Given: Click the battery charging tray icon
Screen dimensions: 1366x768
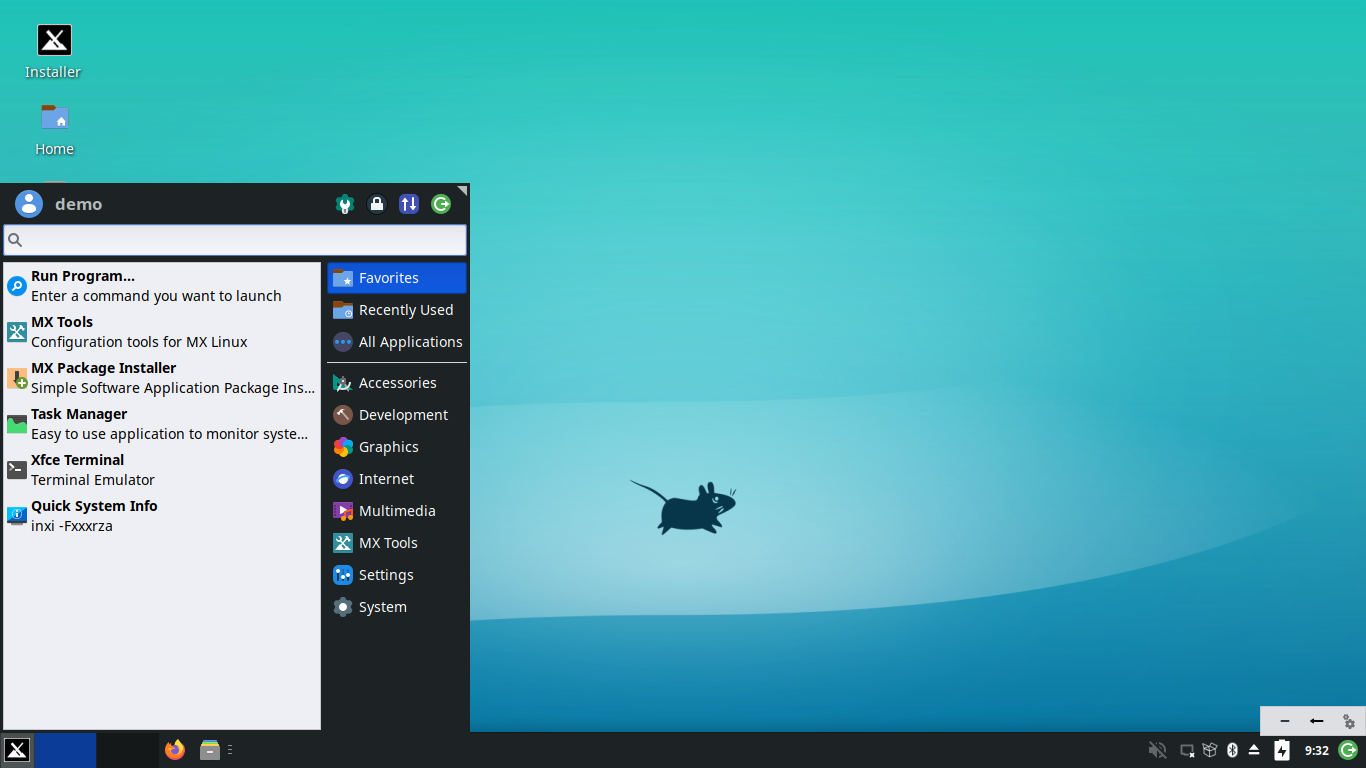Looking at the screenshot, I should 1282,750.
